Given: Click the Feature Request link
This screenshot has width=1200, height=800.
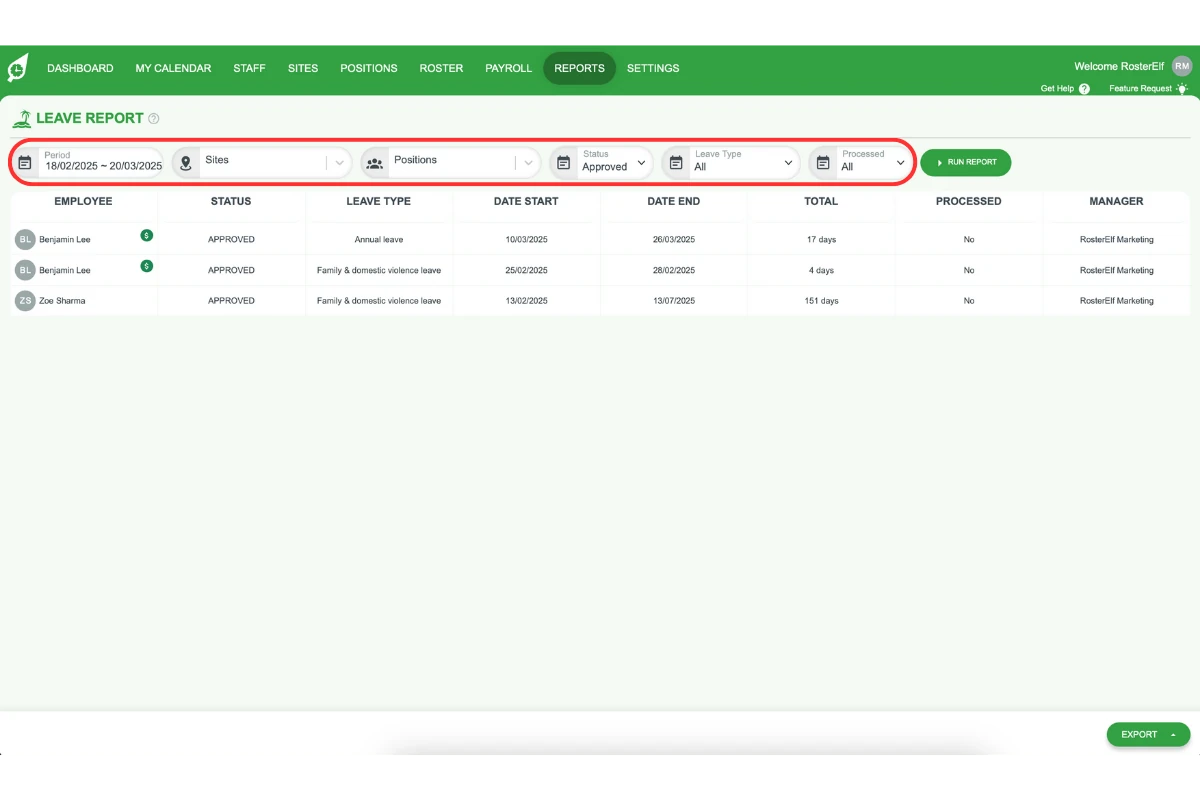Looking at the screenshot, I should [x=1140, y=89].
